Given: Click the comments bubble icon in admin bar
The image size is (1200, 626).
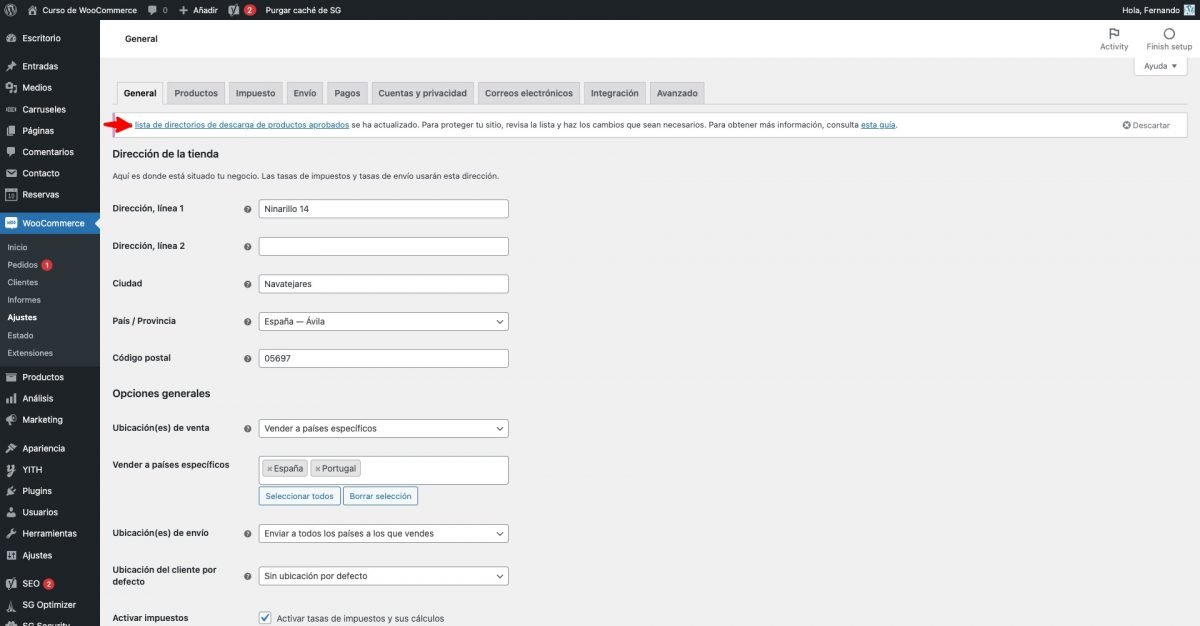Looking at the screenshot, I should click(152, 10).
